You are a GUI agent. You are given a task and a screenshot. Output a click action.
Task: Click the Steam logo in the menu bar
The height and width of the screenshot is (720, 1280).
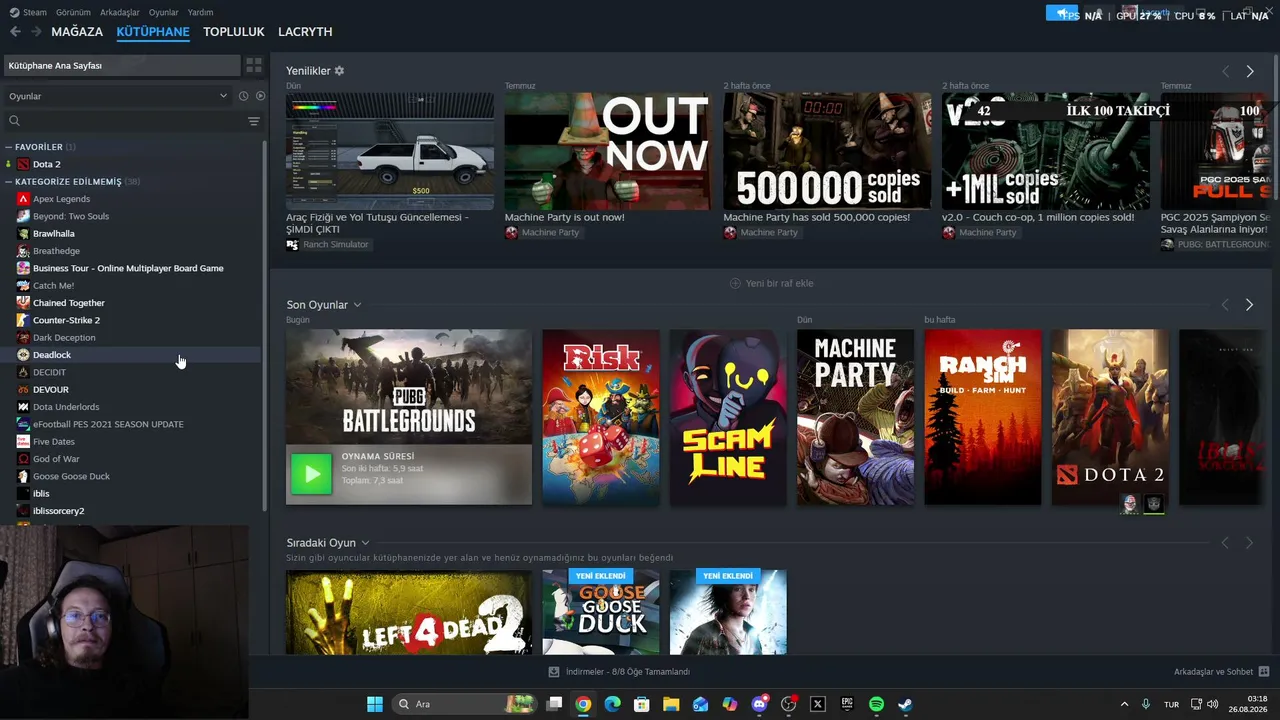coord(13,12)
